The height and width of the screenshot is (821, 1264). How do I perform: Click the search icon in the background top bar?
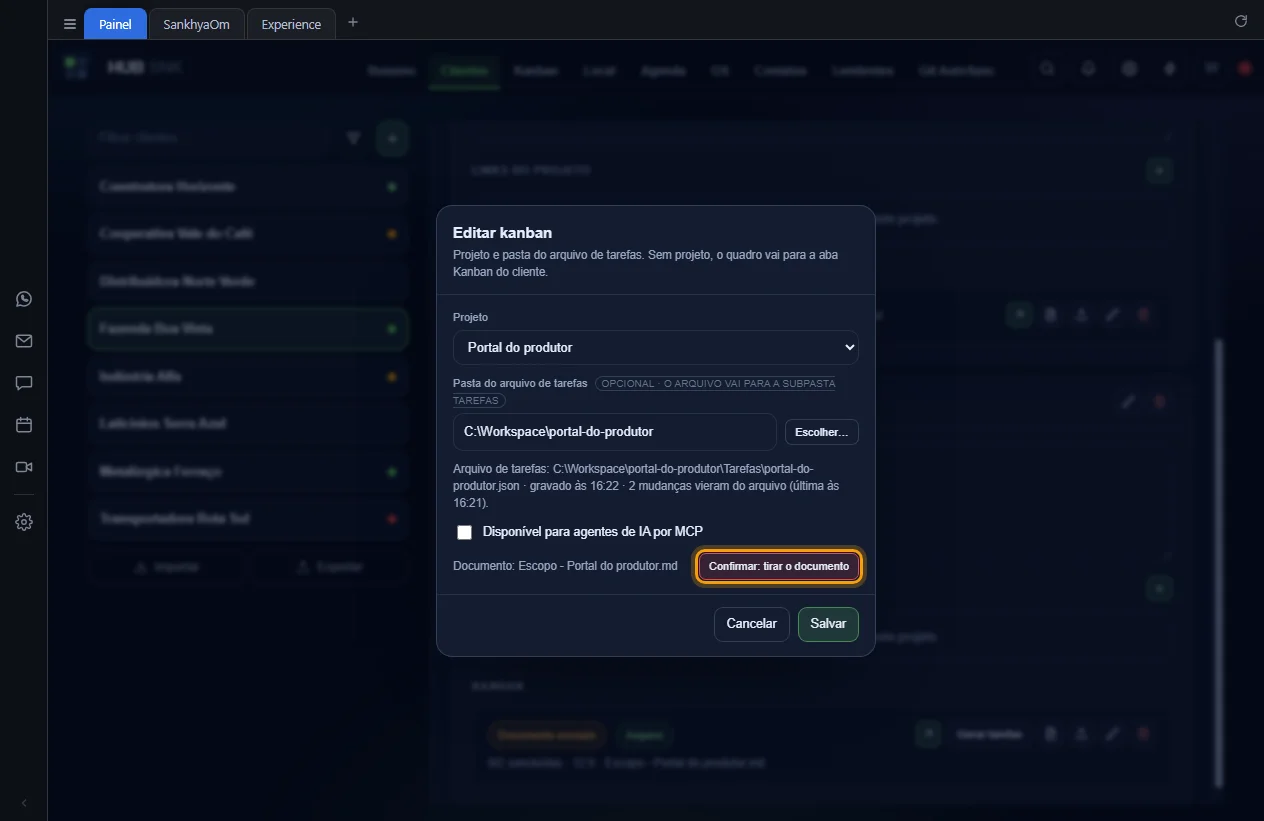[x=1047, y=69]
